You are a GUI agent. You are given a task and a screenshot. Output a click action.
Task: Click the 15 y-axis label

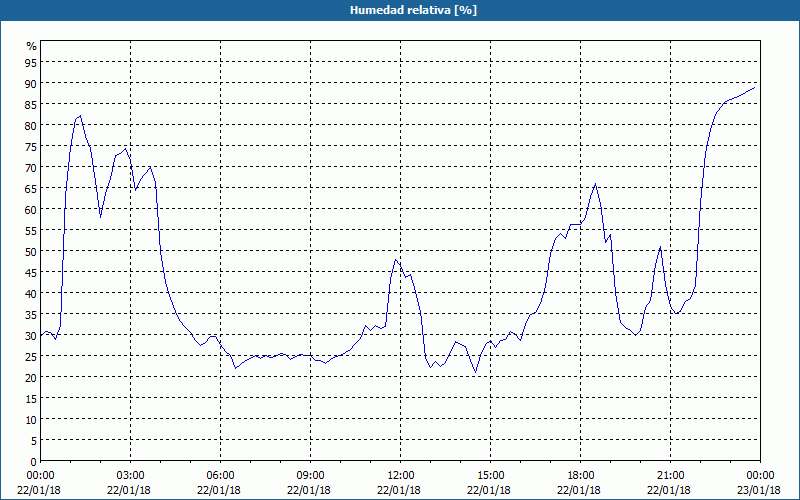point(31,398)
